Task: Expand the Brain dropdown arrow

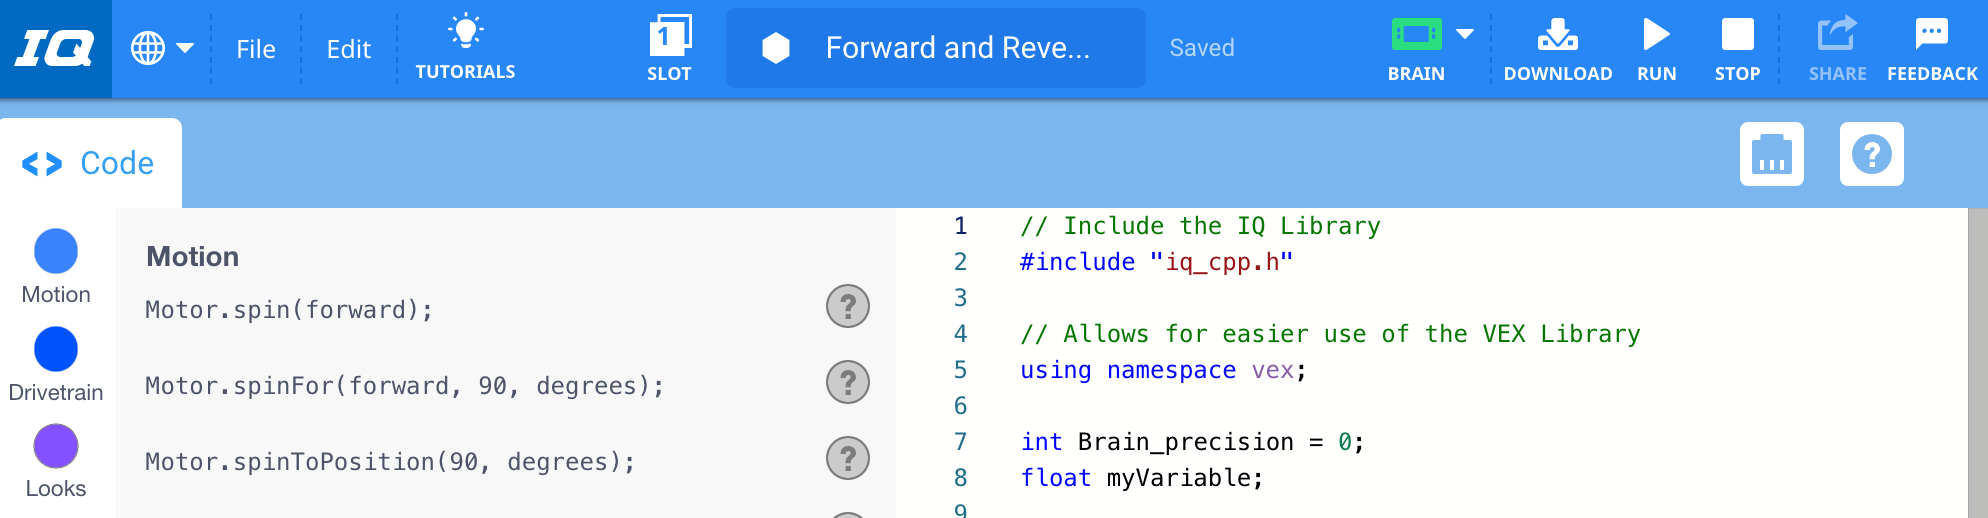Action: tap(1465, 34)
